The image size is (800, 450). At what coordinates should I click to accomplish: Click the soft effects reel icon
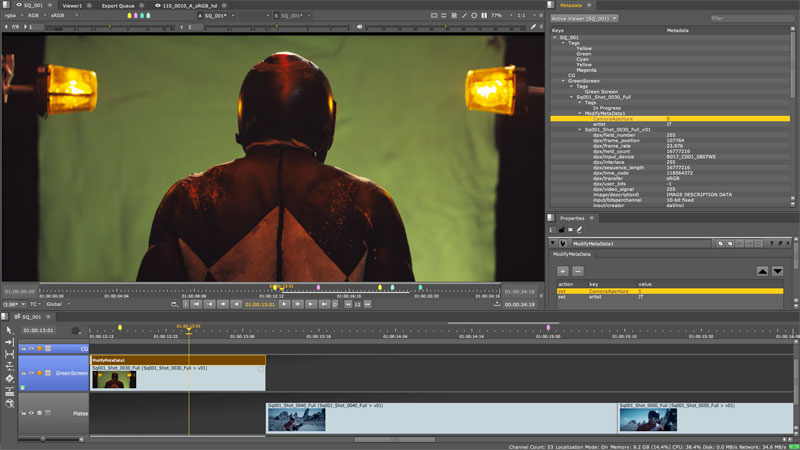click(x=9, y=404)
